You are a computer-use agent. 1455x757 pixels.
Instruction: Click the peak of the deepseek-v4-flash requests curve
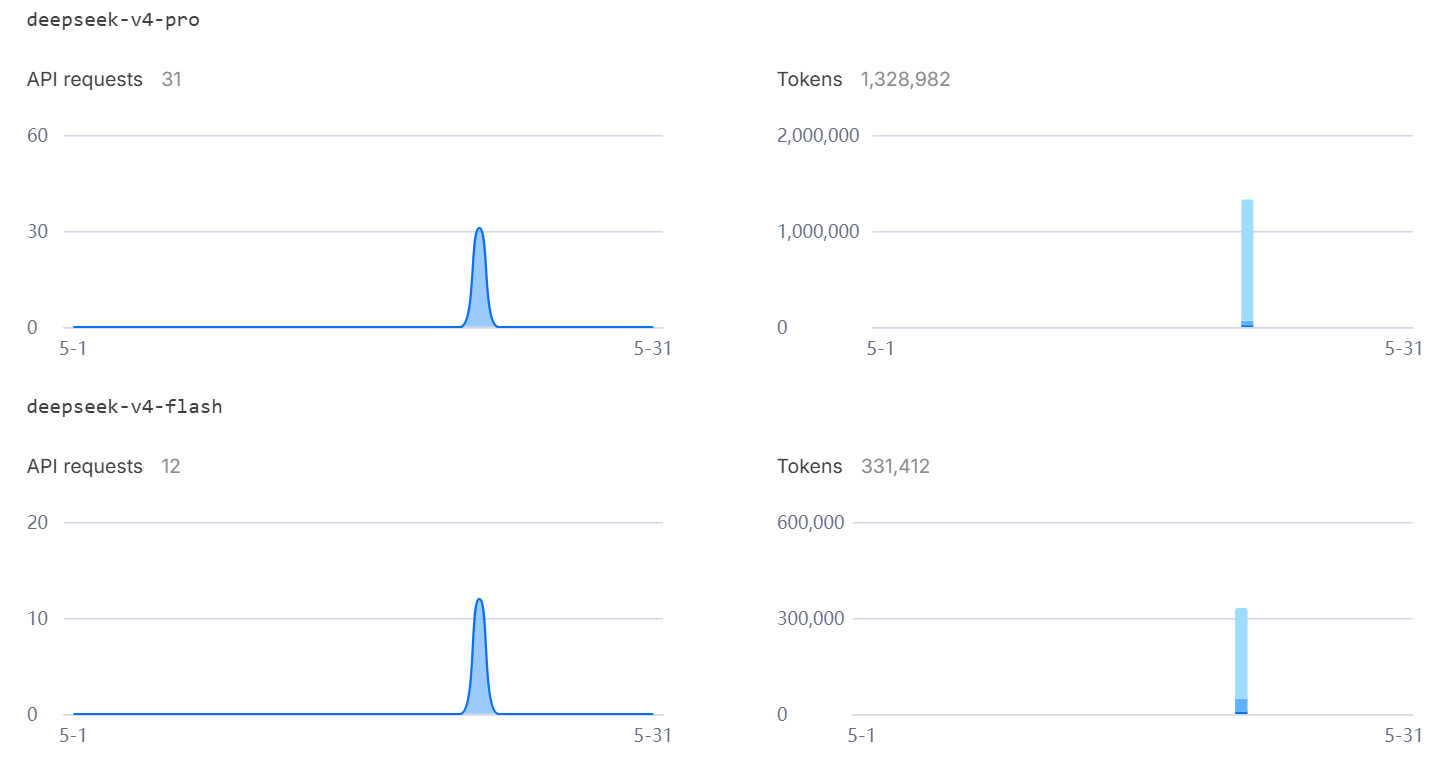(x=479, y=600)
